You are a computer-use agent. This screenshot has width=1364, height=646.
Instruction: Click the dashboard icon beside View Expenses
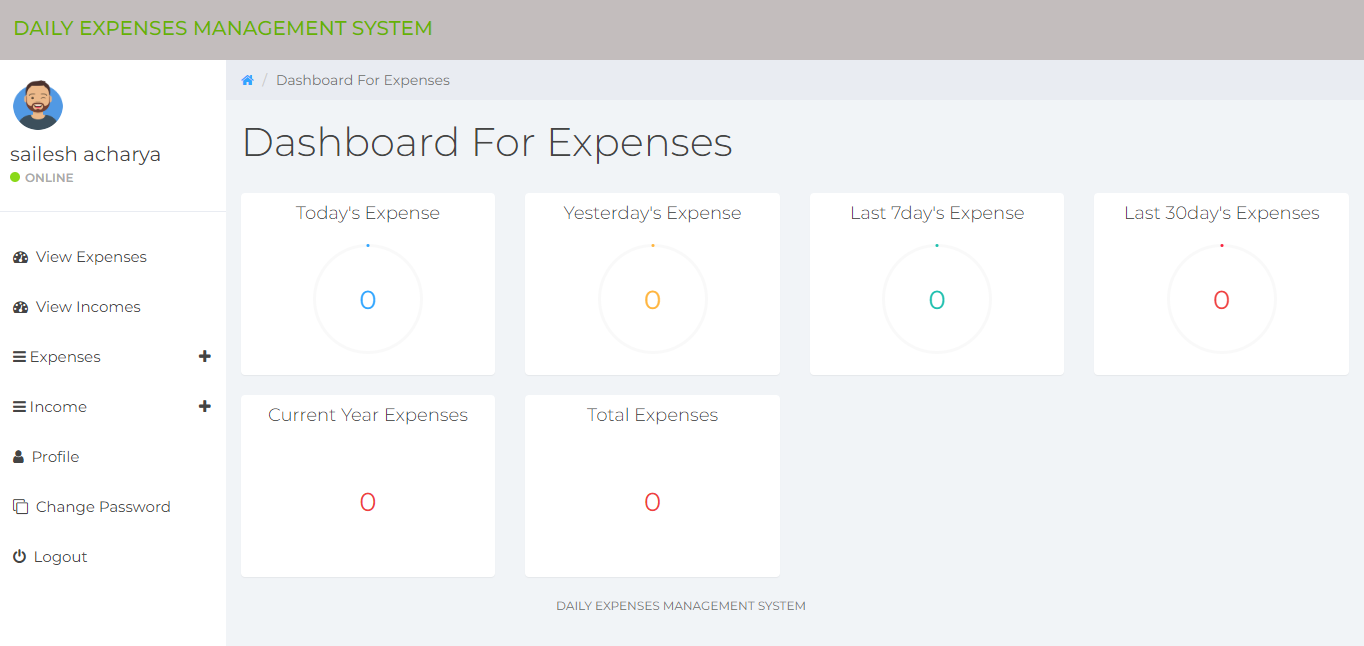tap(20, 257)
